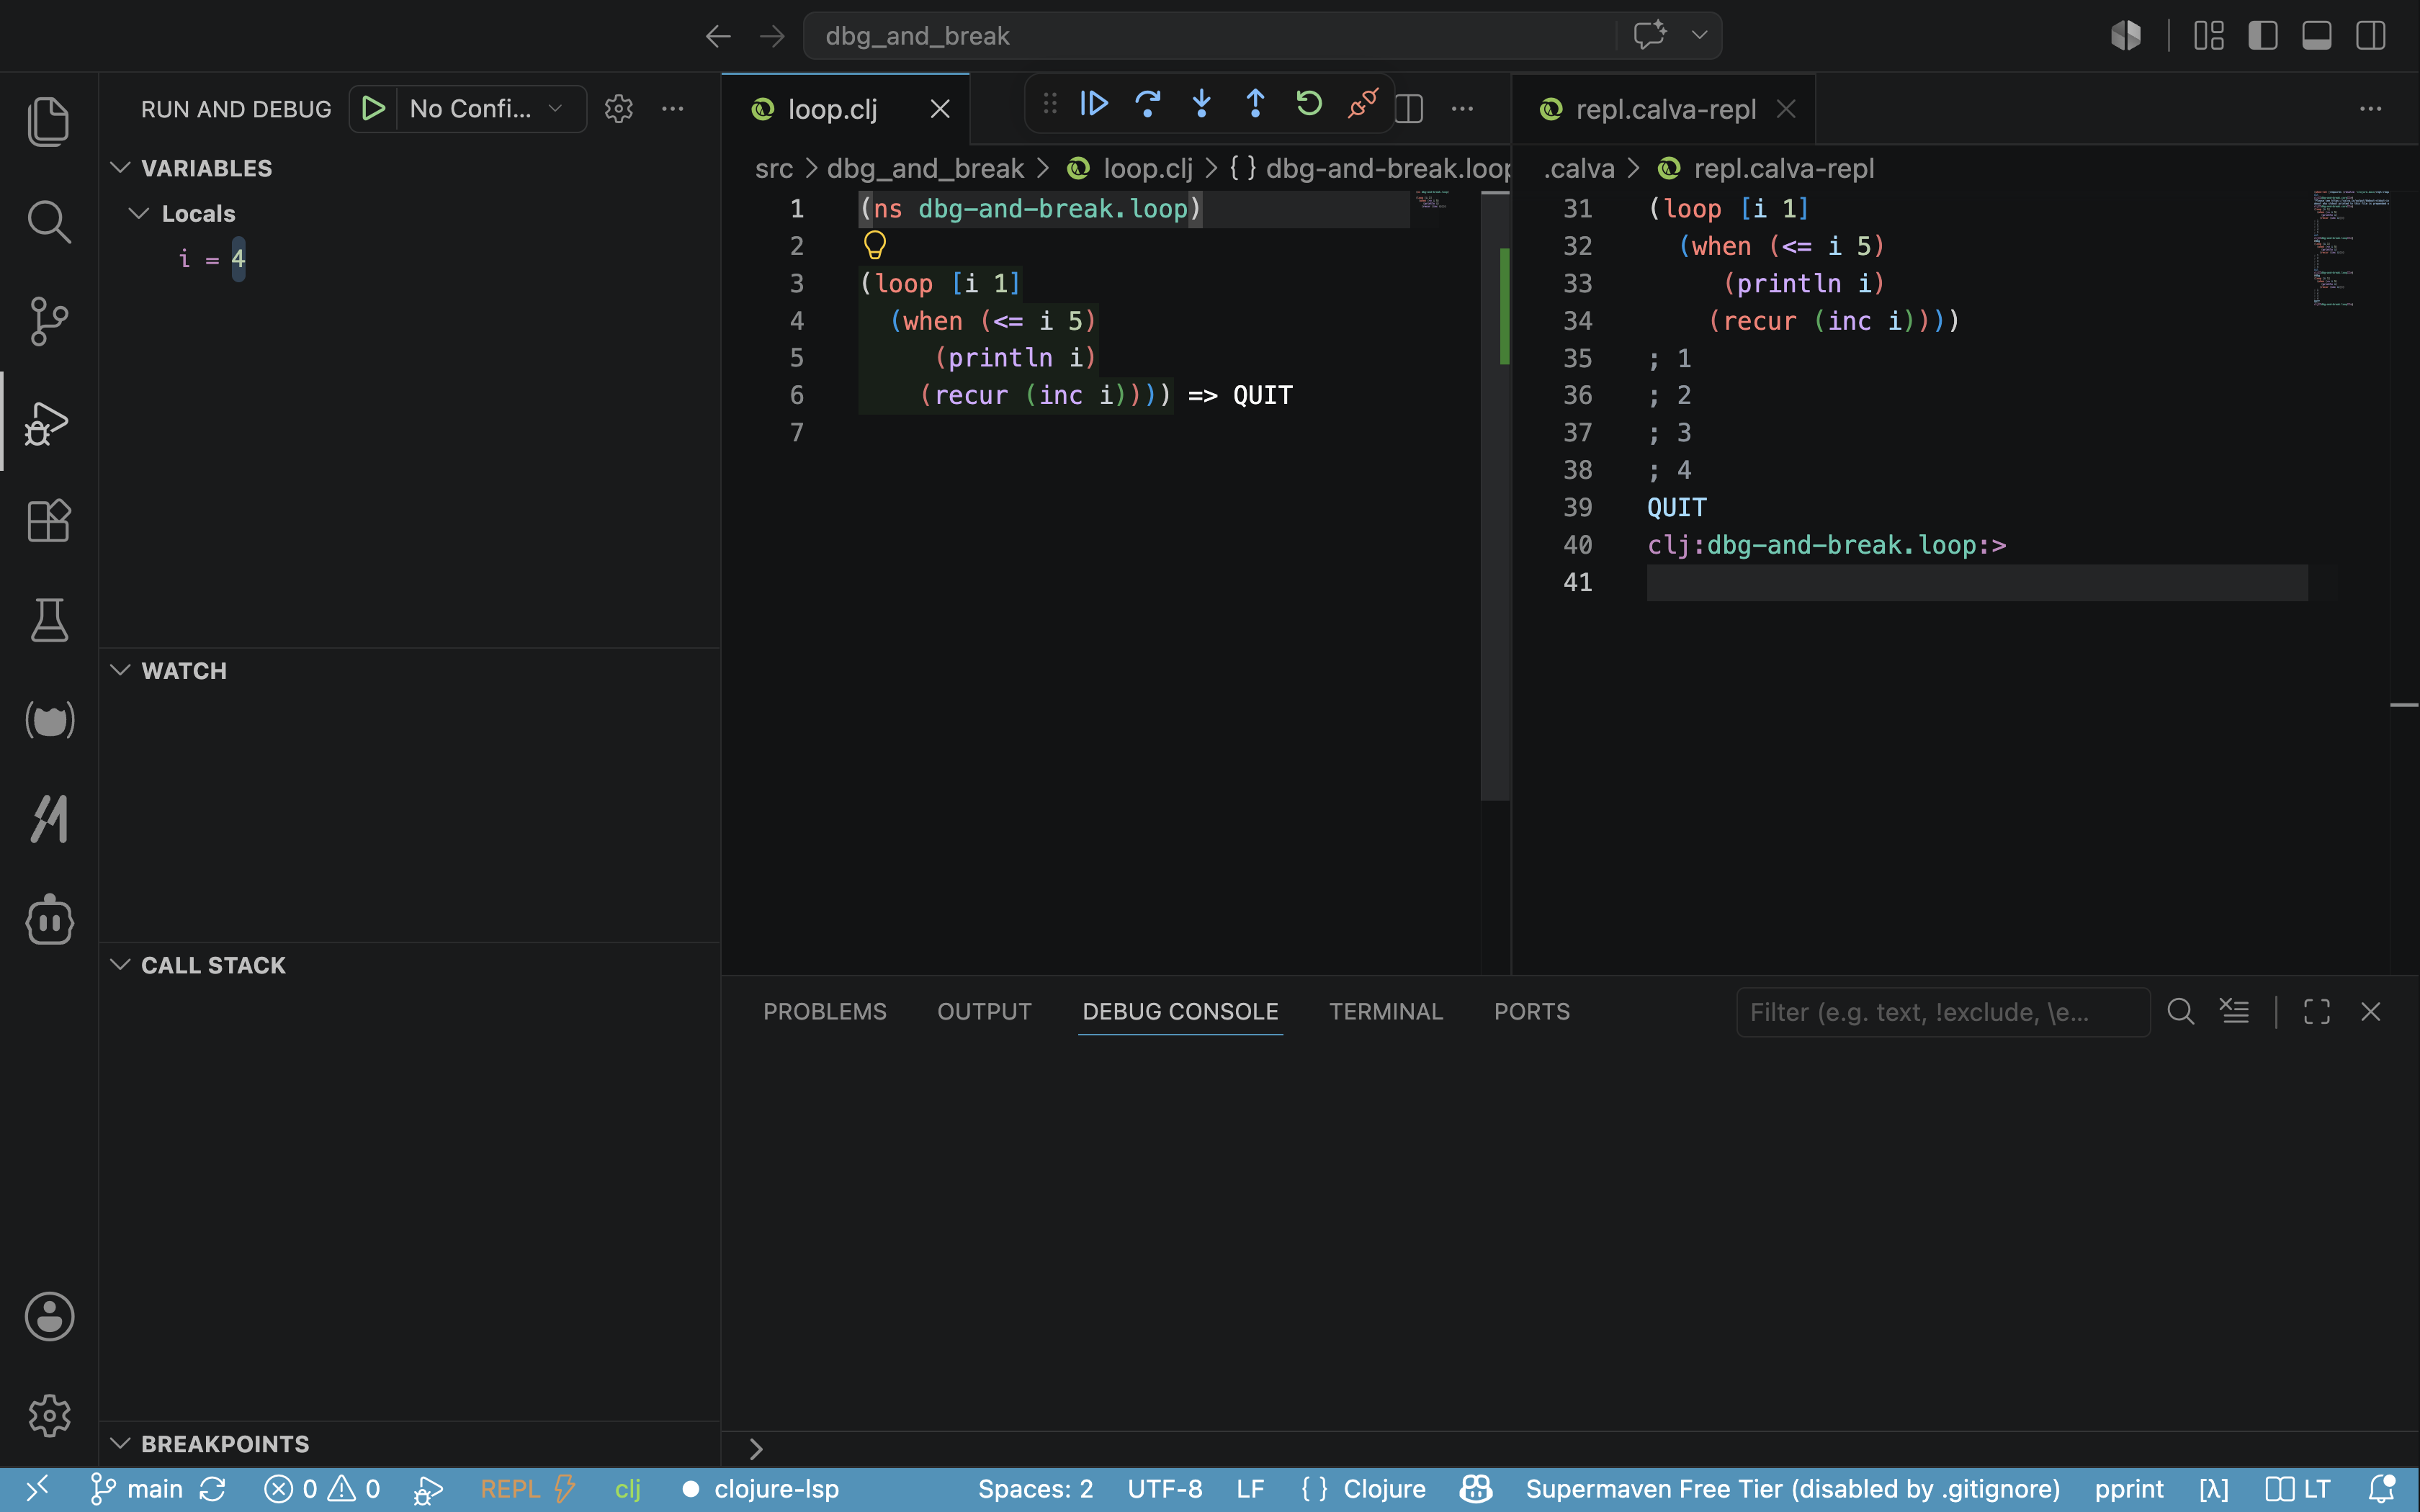Open more actions for loop.clj editor group

pos(1463,108)
